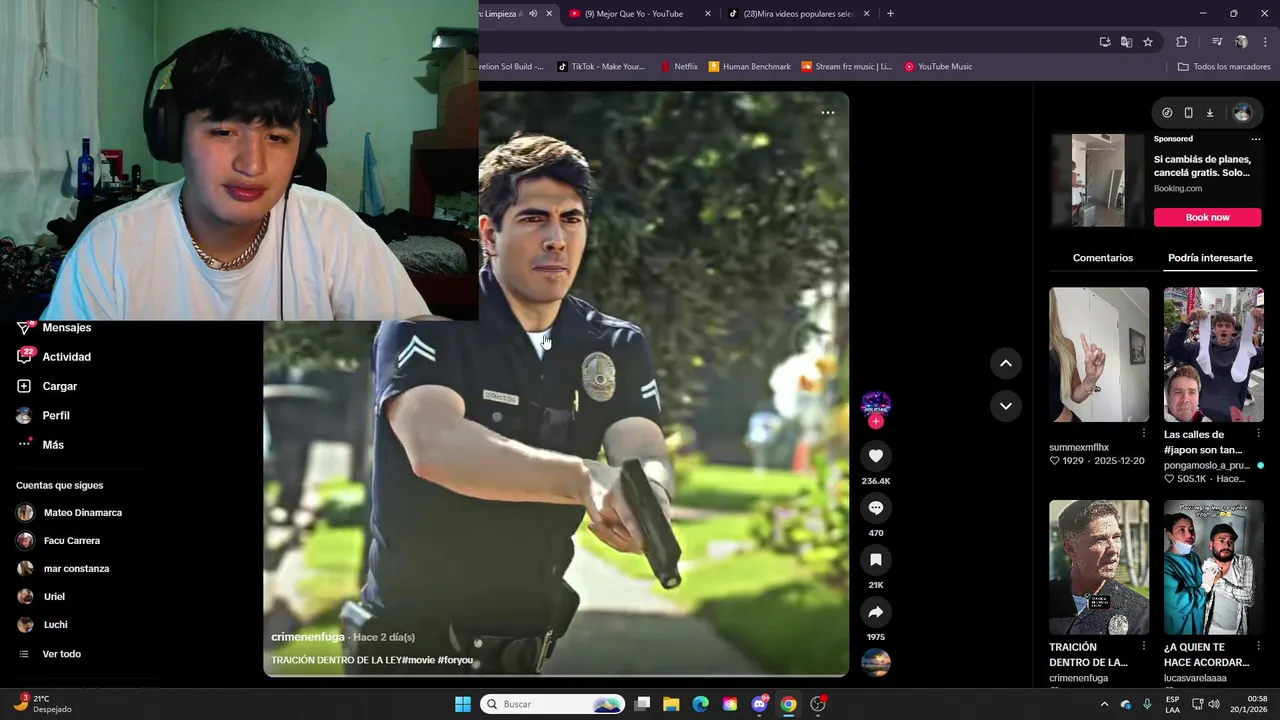Open Chrome three-dot menu
Viewport: 1280px width, 720px height.
pos(1266,42)
